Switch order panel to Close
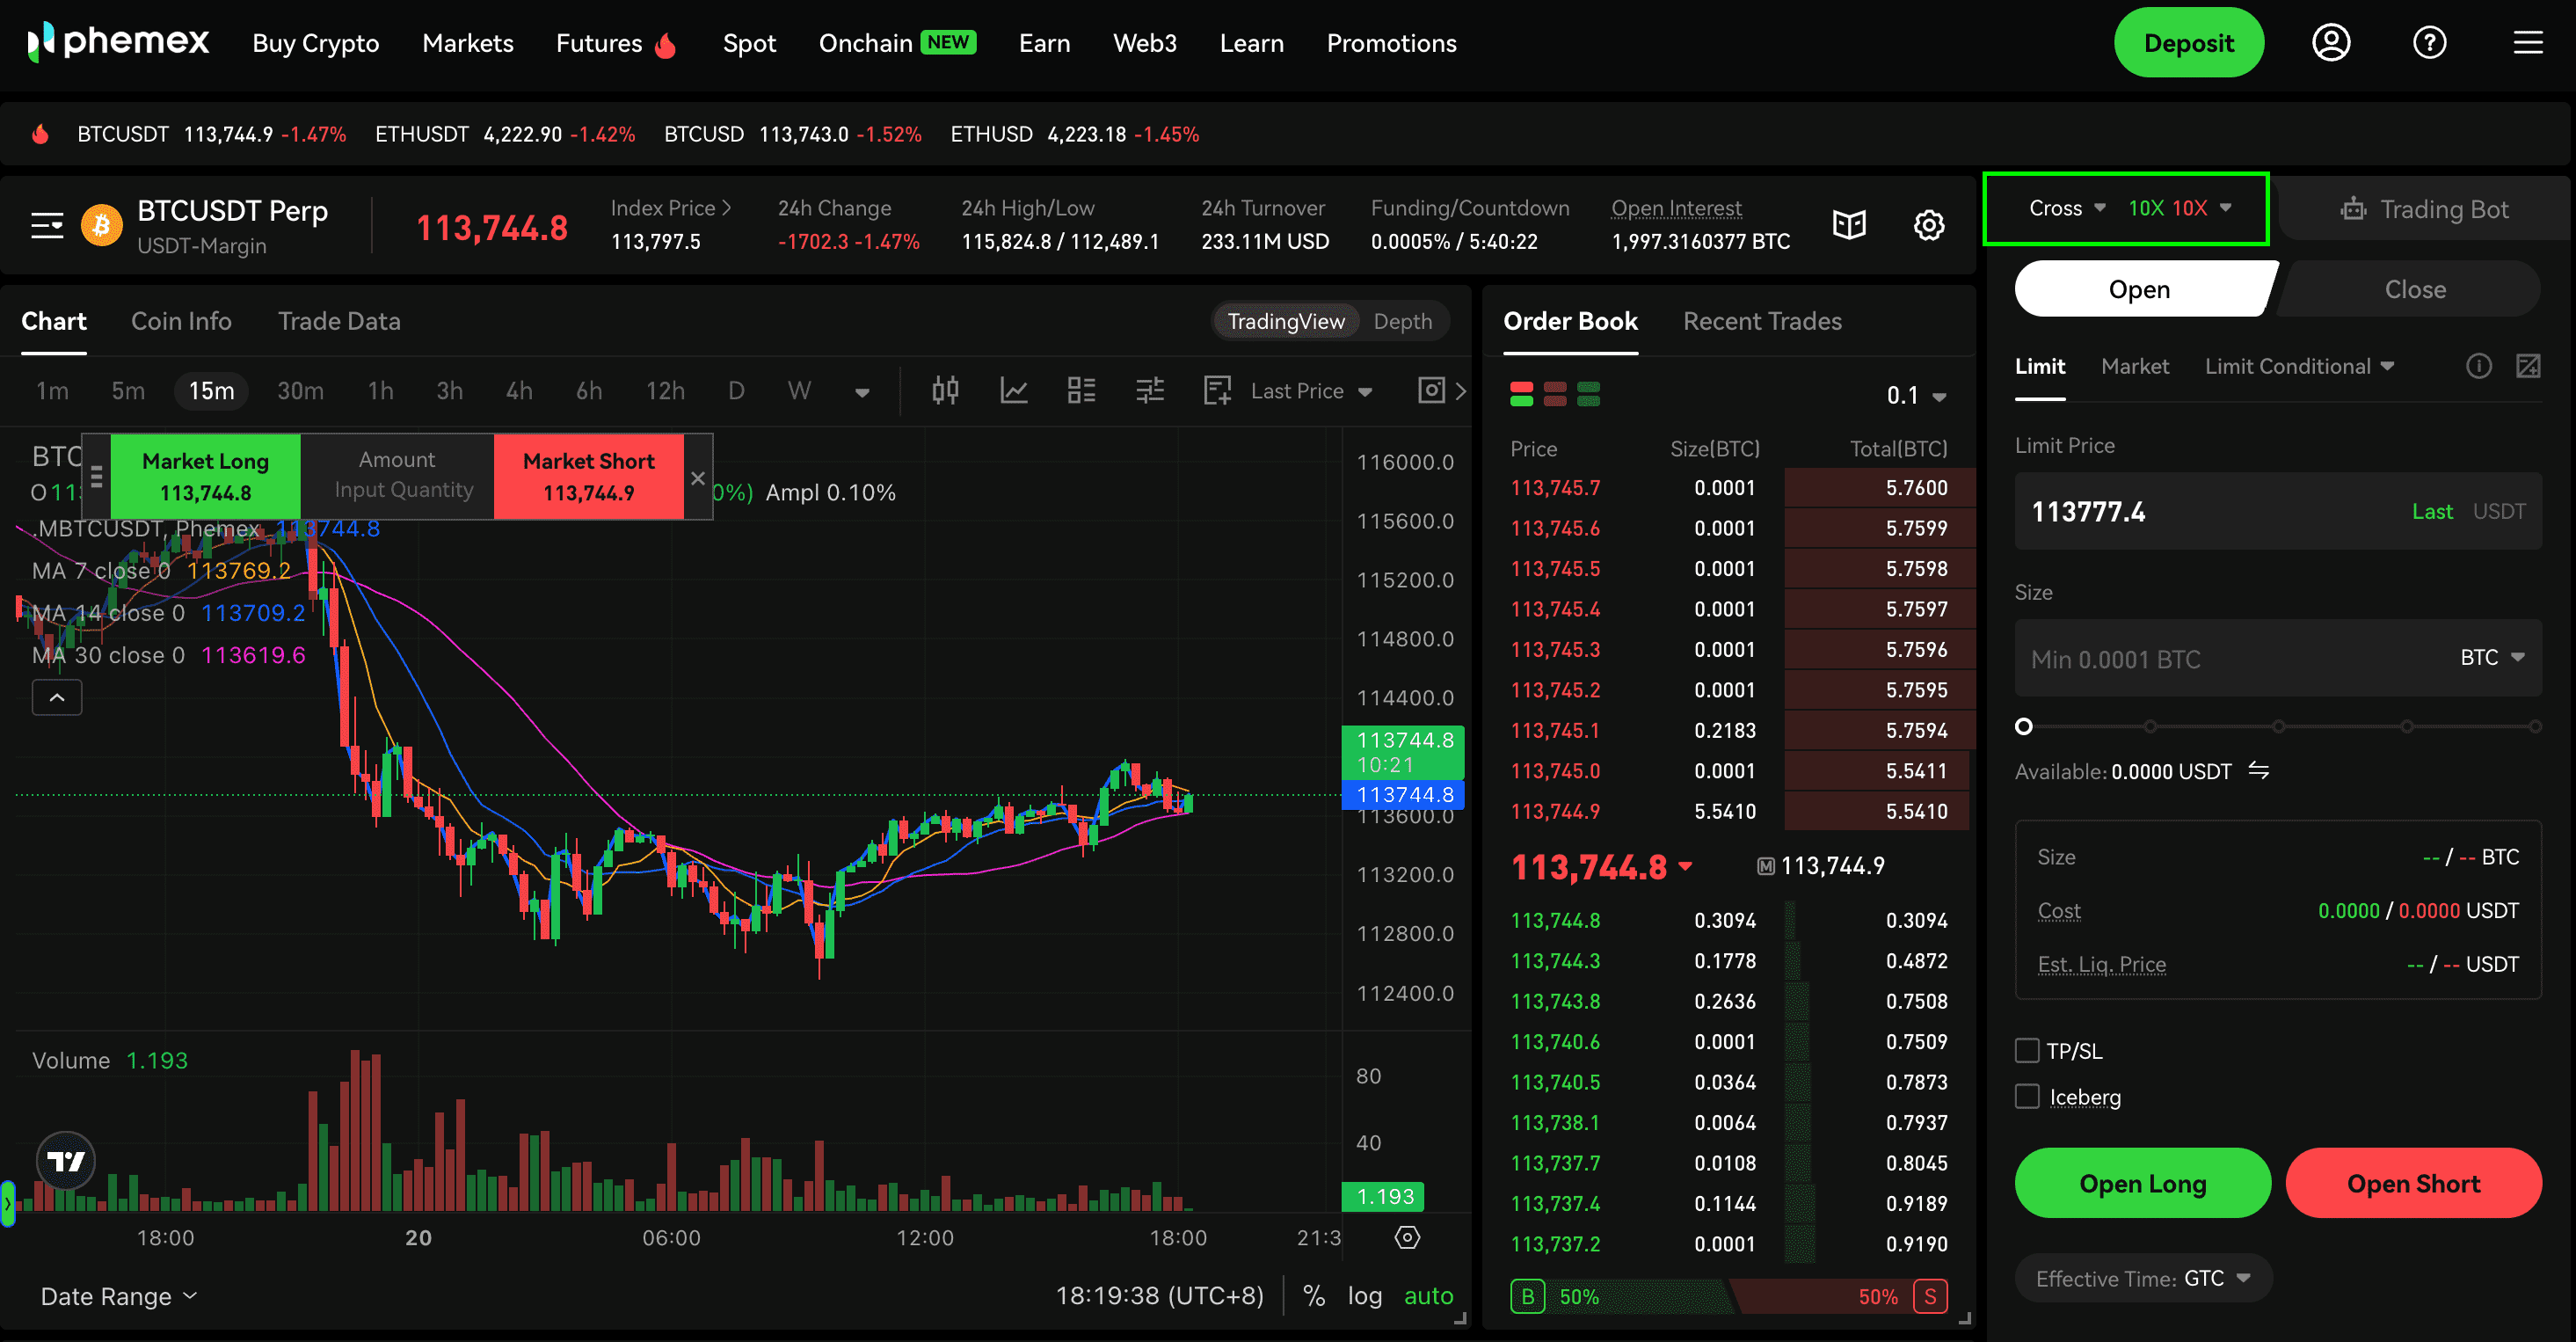The width and height of the screenshot is (2576, 1342). coord(2414,289)
